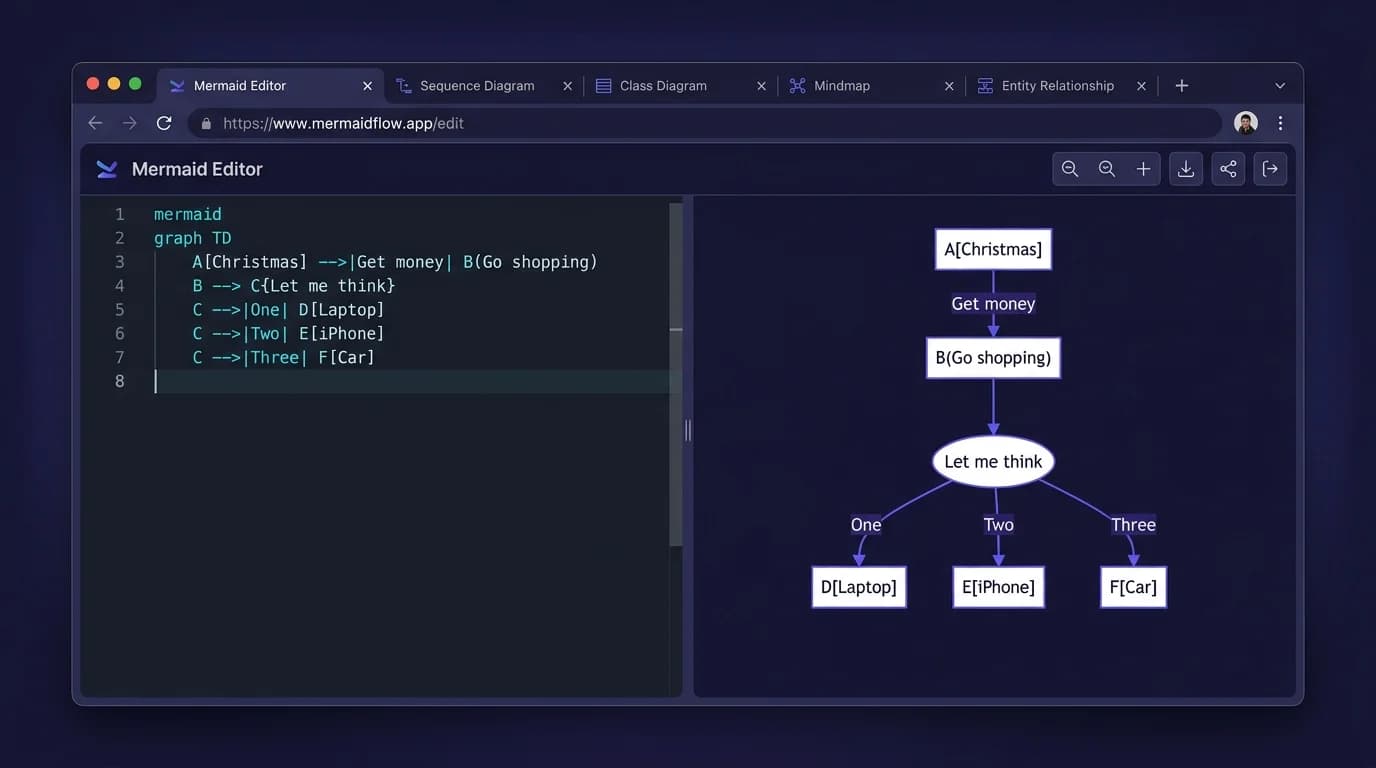1376x768 pixels.
Task: Select the D[Laptop] diagram node
Action: pyautogui.click(x=859, y=587)
